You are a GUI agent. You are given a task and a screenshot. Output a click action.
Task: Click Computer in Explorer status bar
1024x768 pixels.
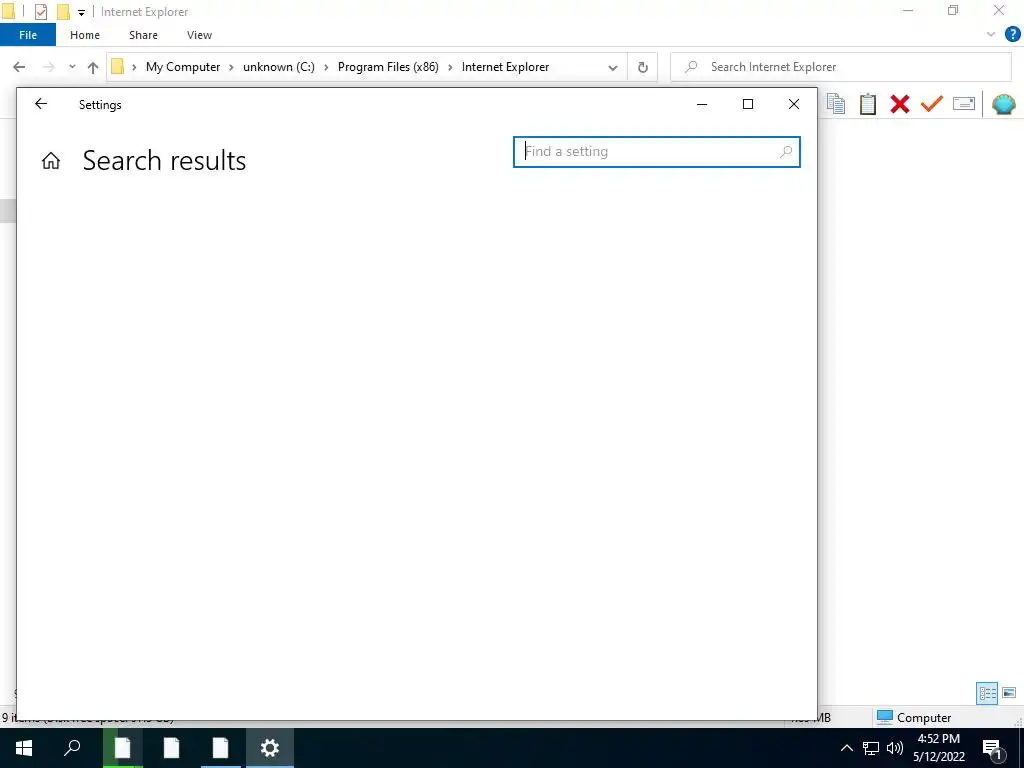pyautogui.click(x=914, y=718)
